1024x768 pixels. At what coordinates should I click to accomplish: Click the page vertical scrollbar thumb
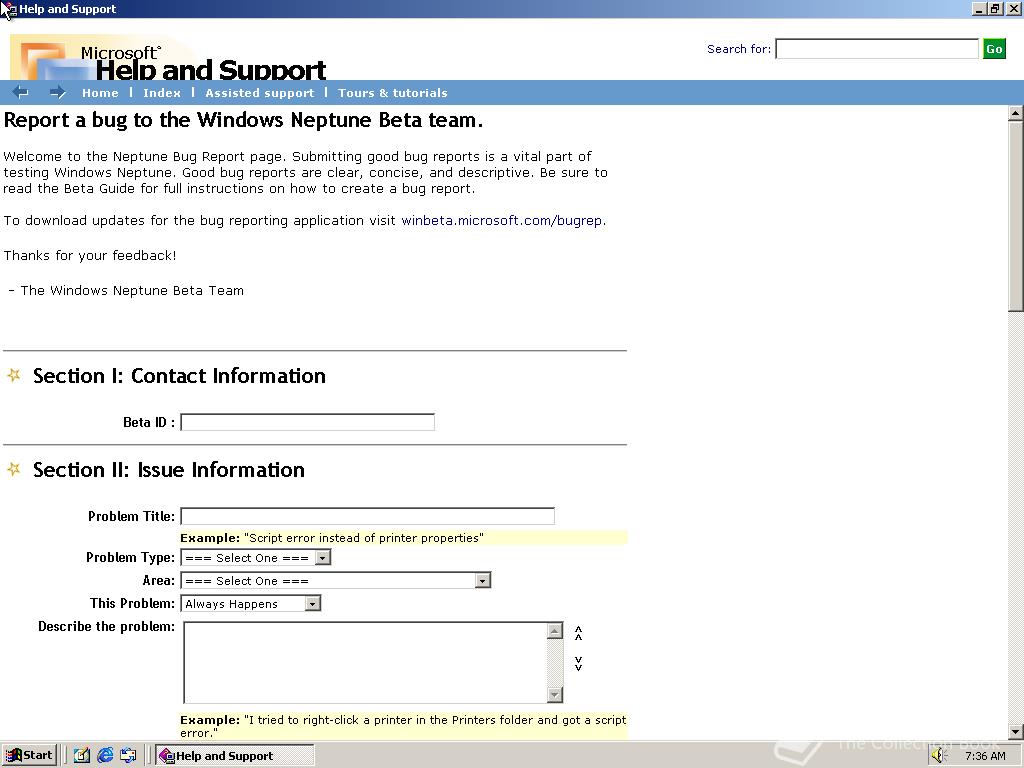click(x=1016, y=216)
